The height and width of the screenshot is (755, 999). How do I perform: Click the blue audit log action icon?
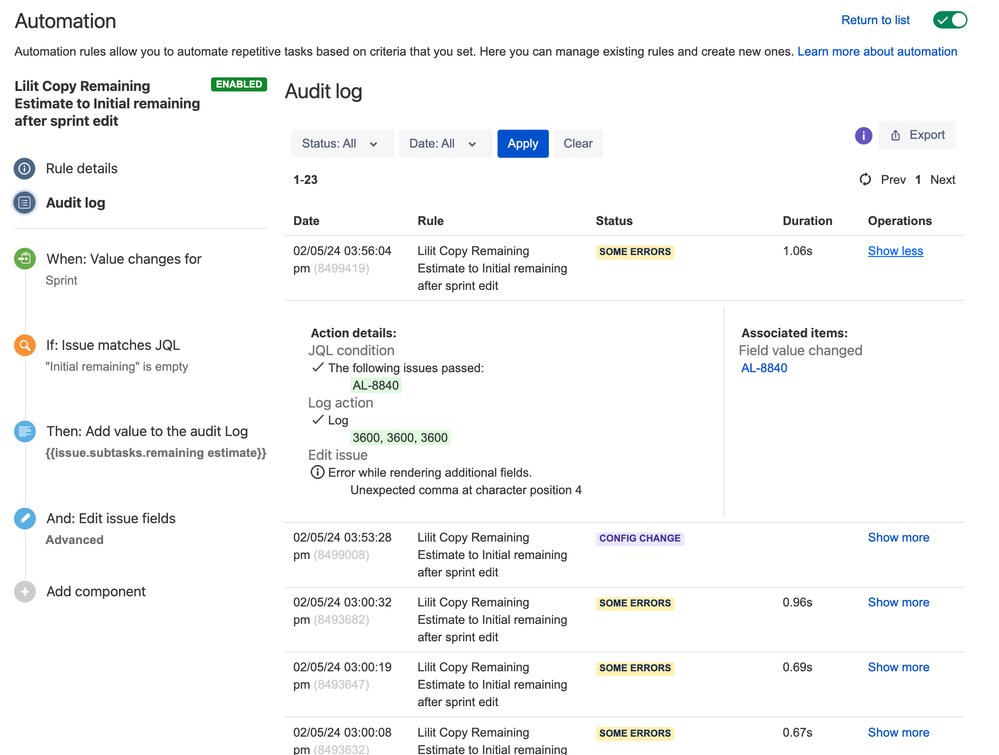[25, 431]
